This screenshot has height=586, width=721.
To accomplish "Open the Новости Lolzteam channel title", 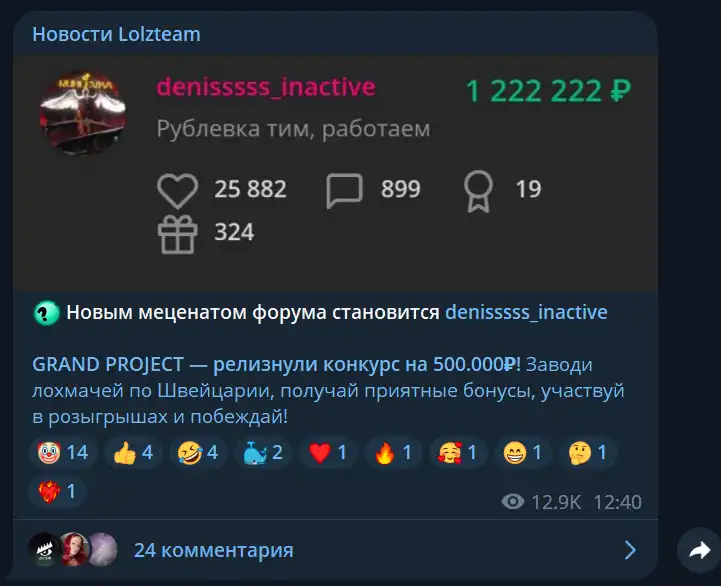I will (116, 34).
